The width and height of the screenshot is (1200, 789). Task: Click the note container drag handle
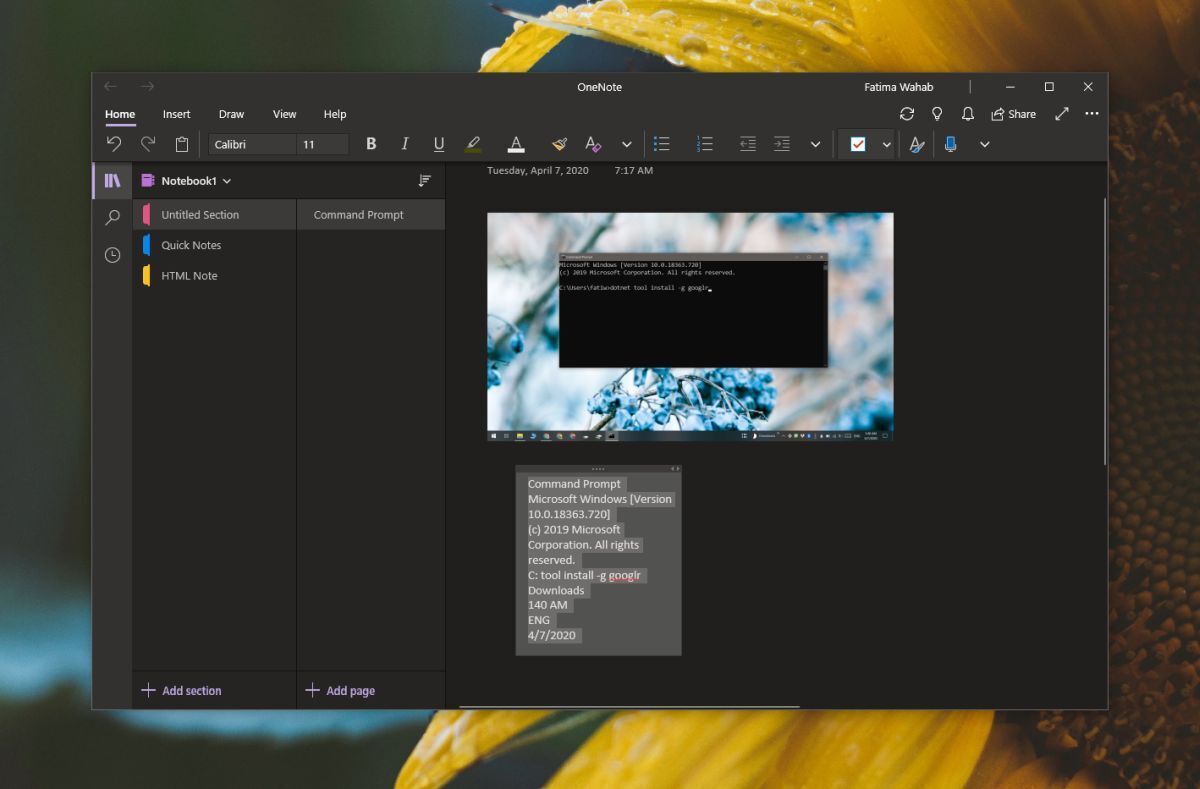[598, 469]
